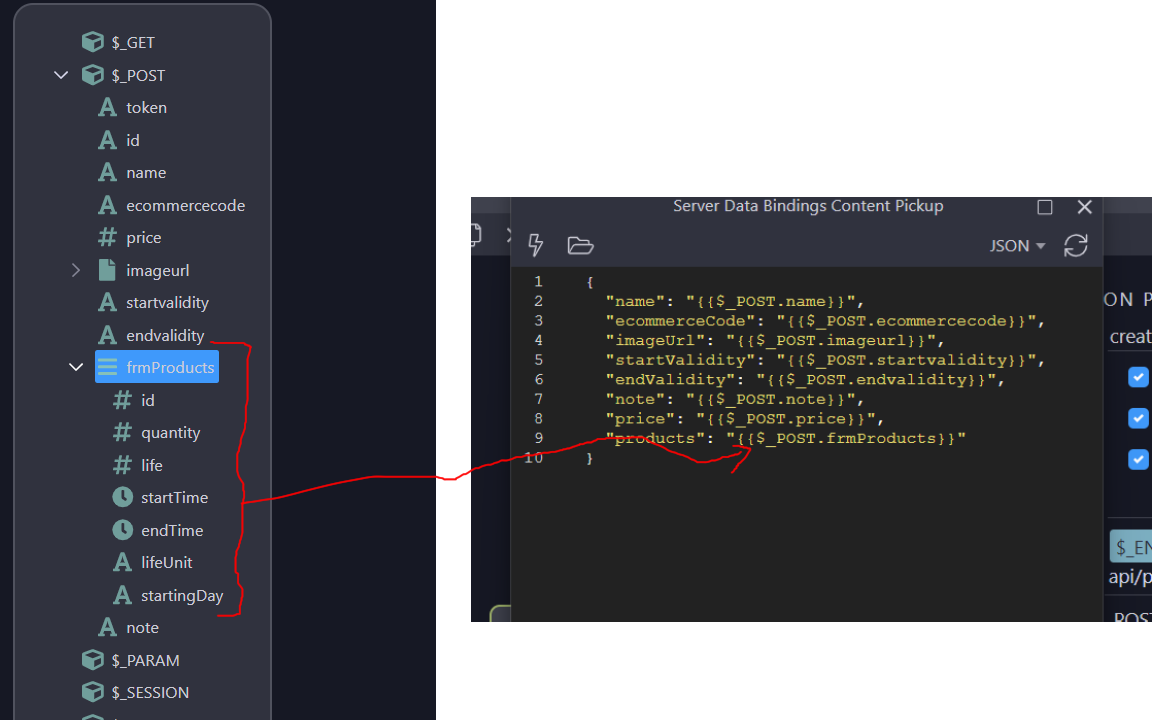Click the refresh icon next to JSON
This screenshot has height=720, width=1152.
pyautogui.click(x=1075, y=245)
